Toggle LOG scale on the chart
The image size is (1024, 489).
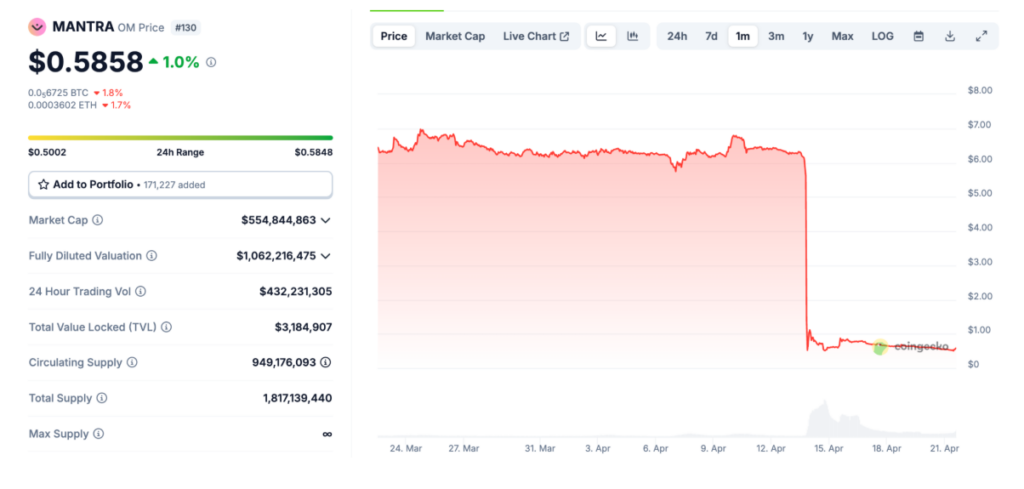[882, 36]
